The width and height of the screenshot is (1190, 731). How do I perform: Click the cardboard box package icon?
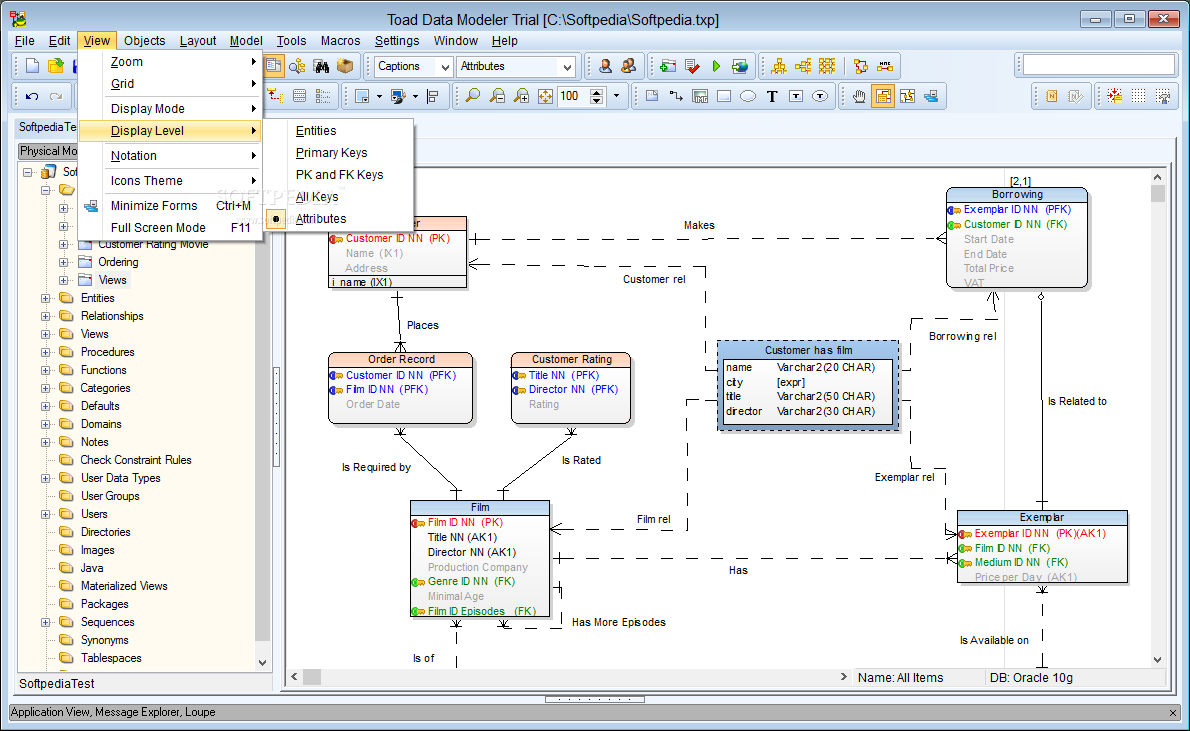coord(345,66)
